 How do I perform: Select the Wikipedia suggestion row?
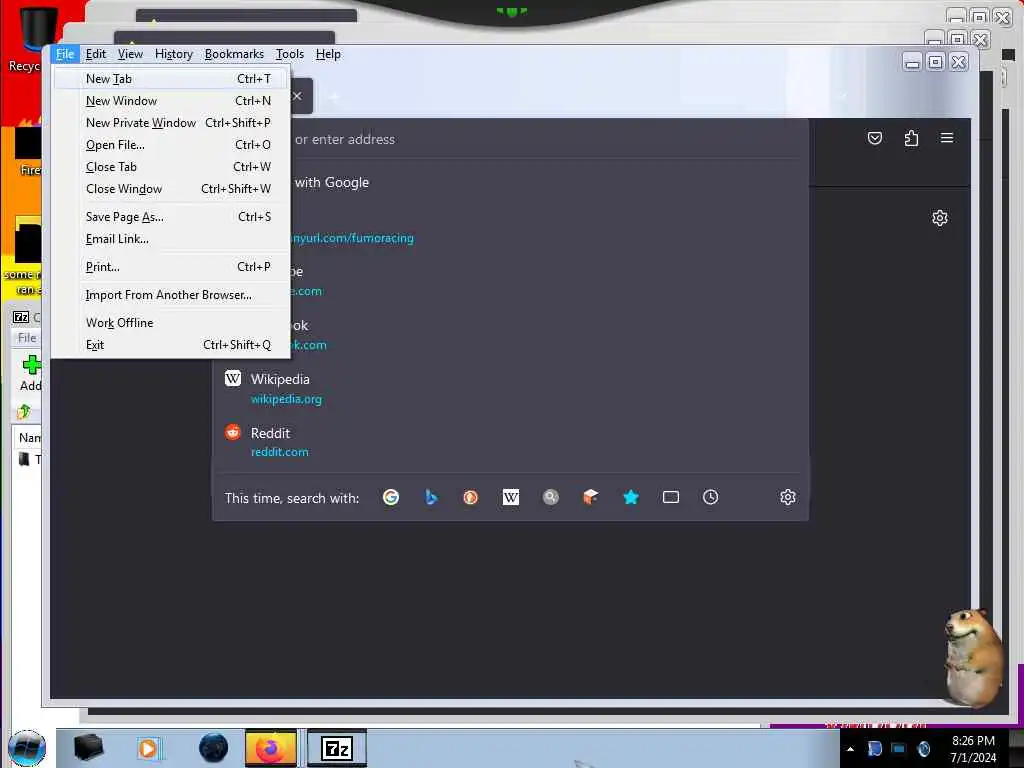pos(511,389)
